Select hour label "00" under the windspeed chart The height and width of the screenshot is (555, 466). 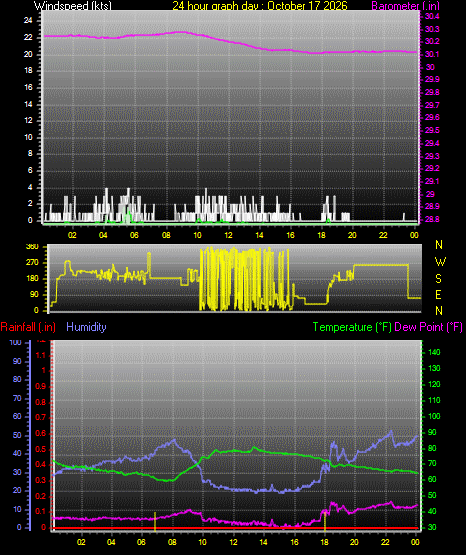click(x=414, y=235)
